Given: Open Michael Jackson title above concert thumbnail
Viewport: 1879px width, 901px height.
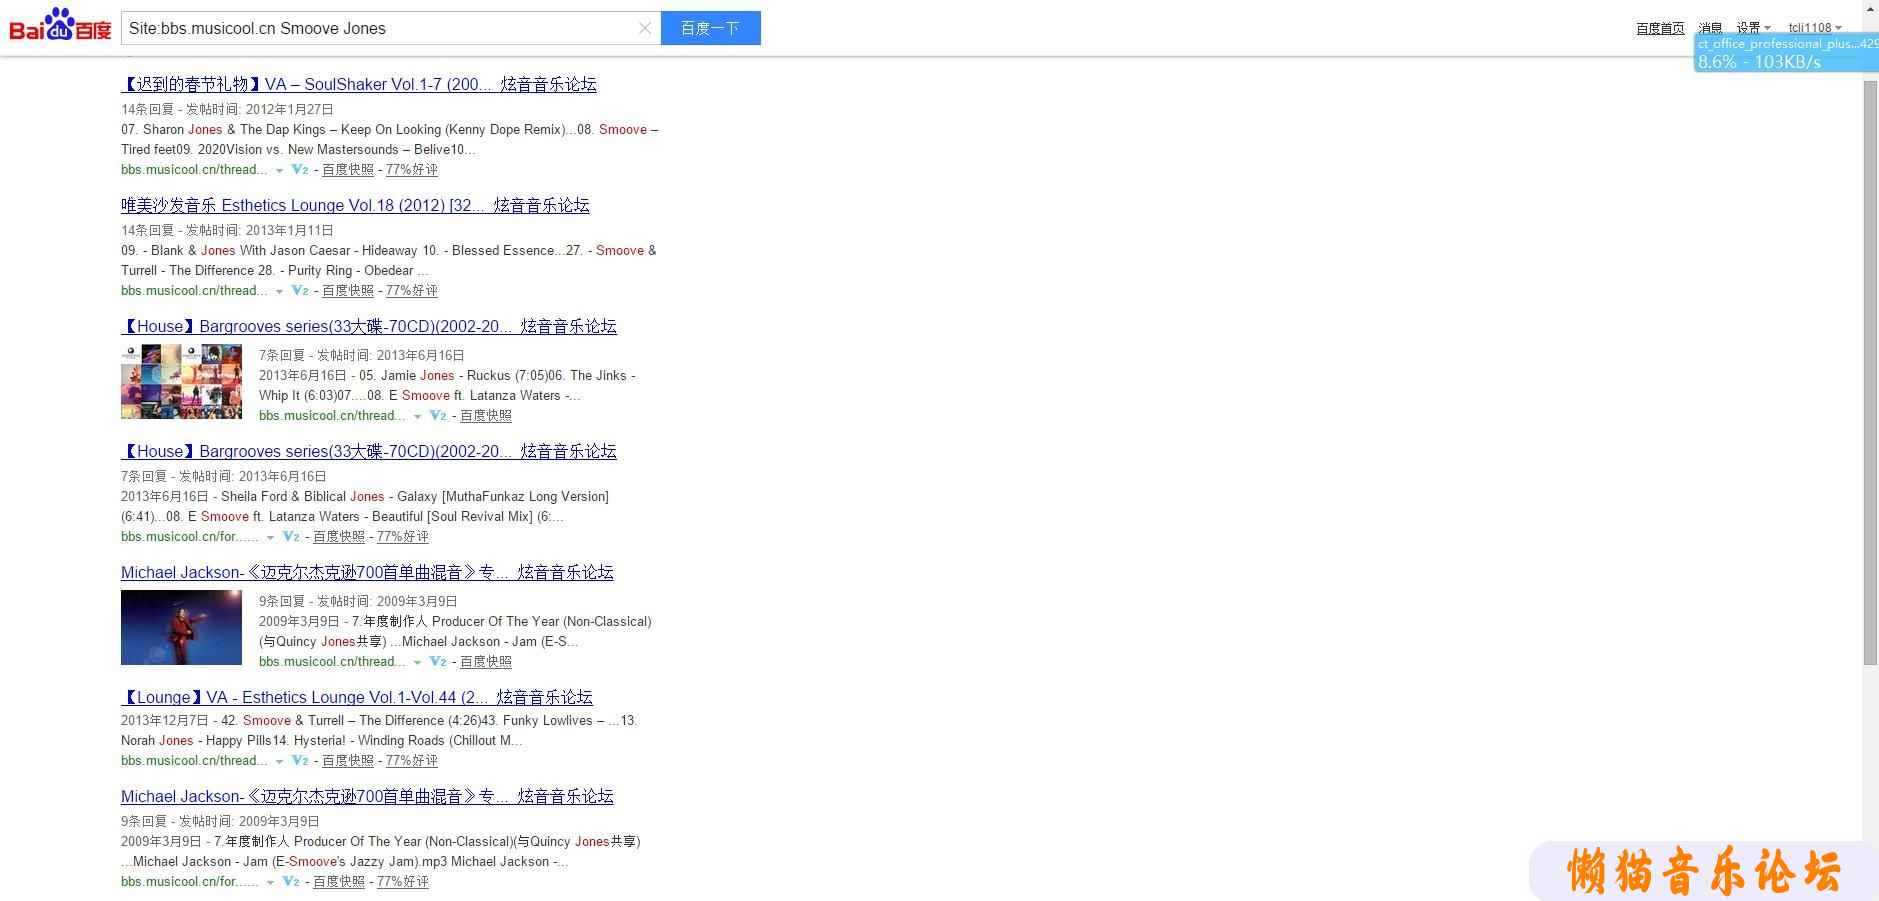Looking at the screenshot, I should coord(367,573).
